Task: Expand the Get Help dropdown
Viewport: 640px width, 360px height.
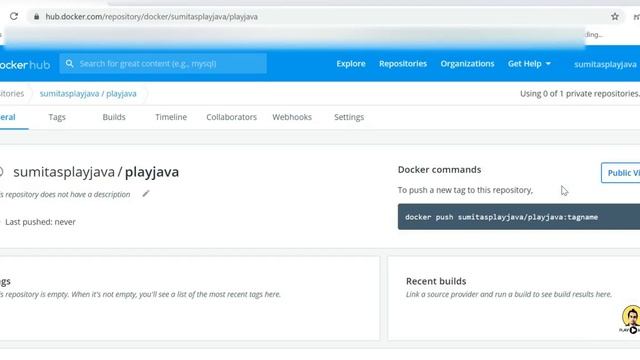Action: [x=529, y=64]
